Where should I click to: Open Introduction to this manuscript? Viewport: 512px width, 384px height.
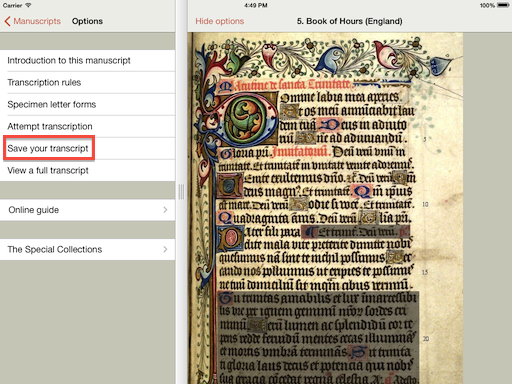[x=87, y=60]
